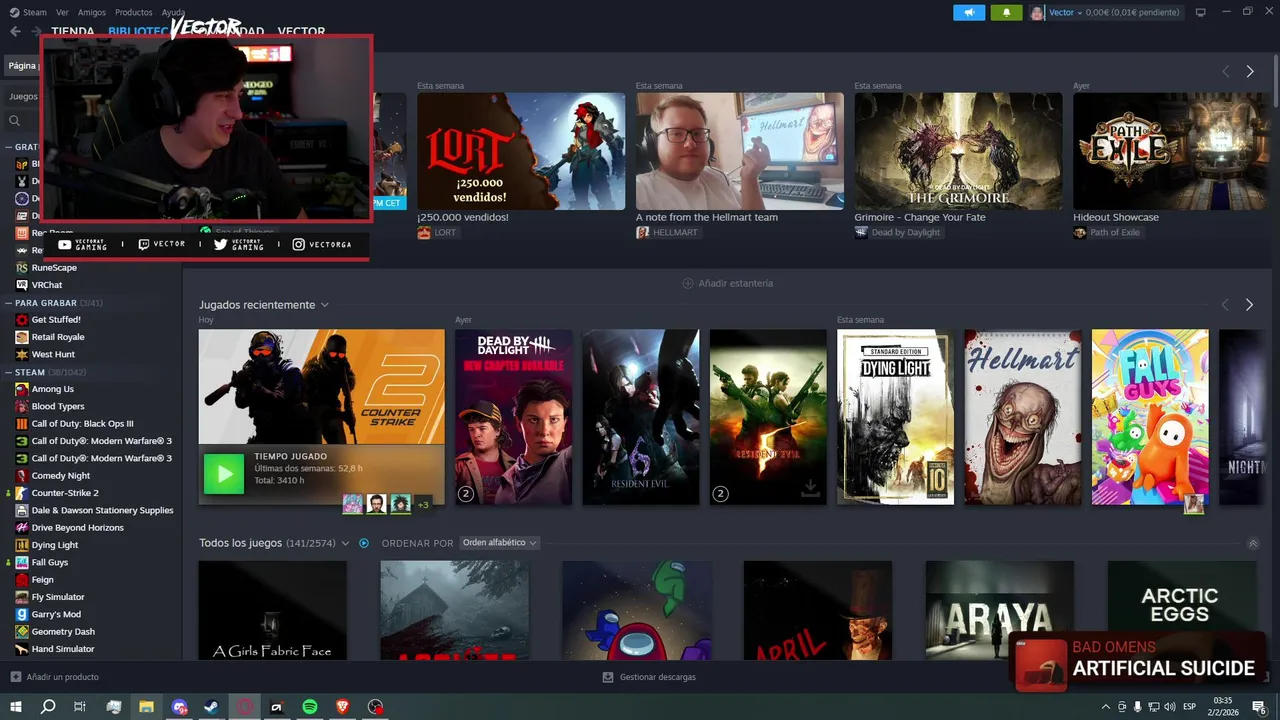The height and width of the screenshot is (720, 1280).
Task: Select the Hellmart cover in recent games
Action: [x=1022, y=417]
